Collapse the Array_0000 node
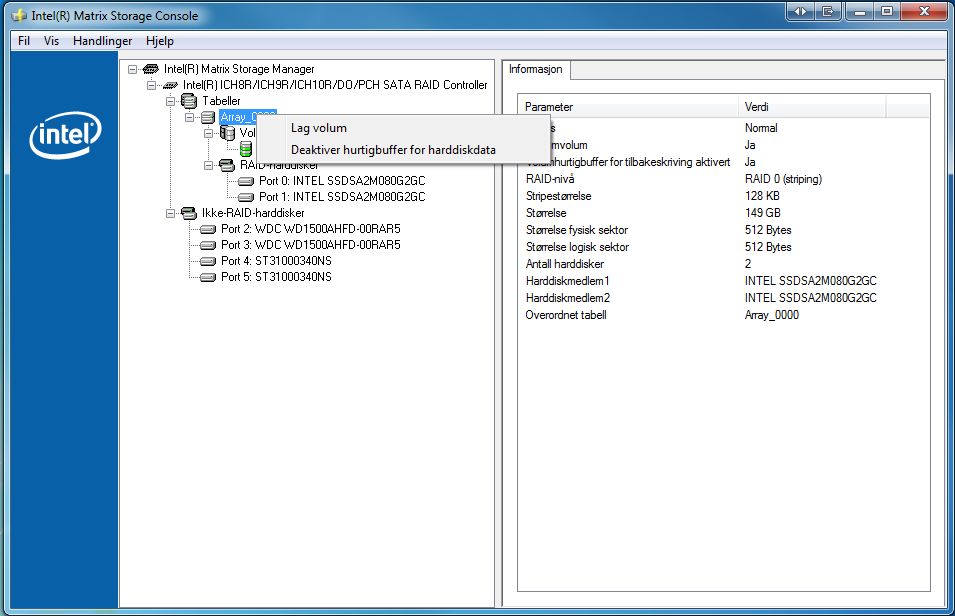 pos(189,117)
